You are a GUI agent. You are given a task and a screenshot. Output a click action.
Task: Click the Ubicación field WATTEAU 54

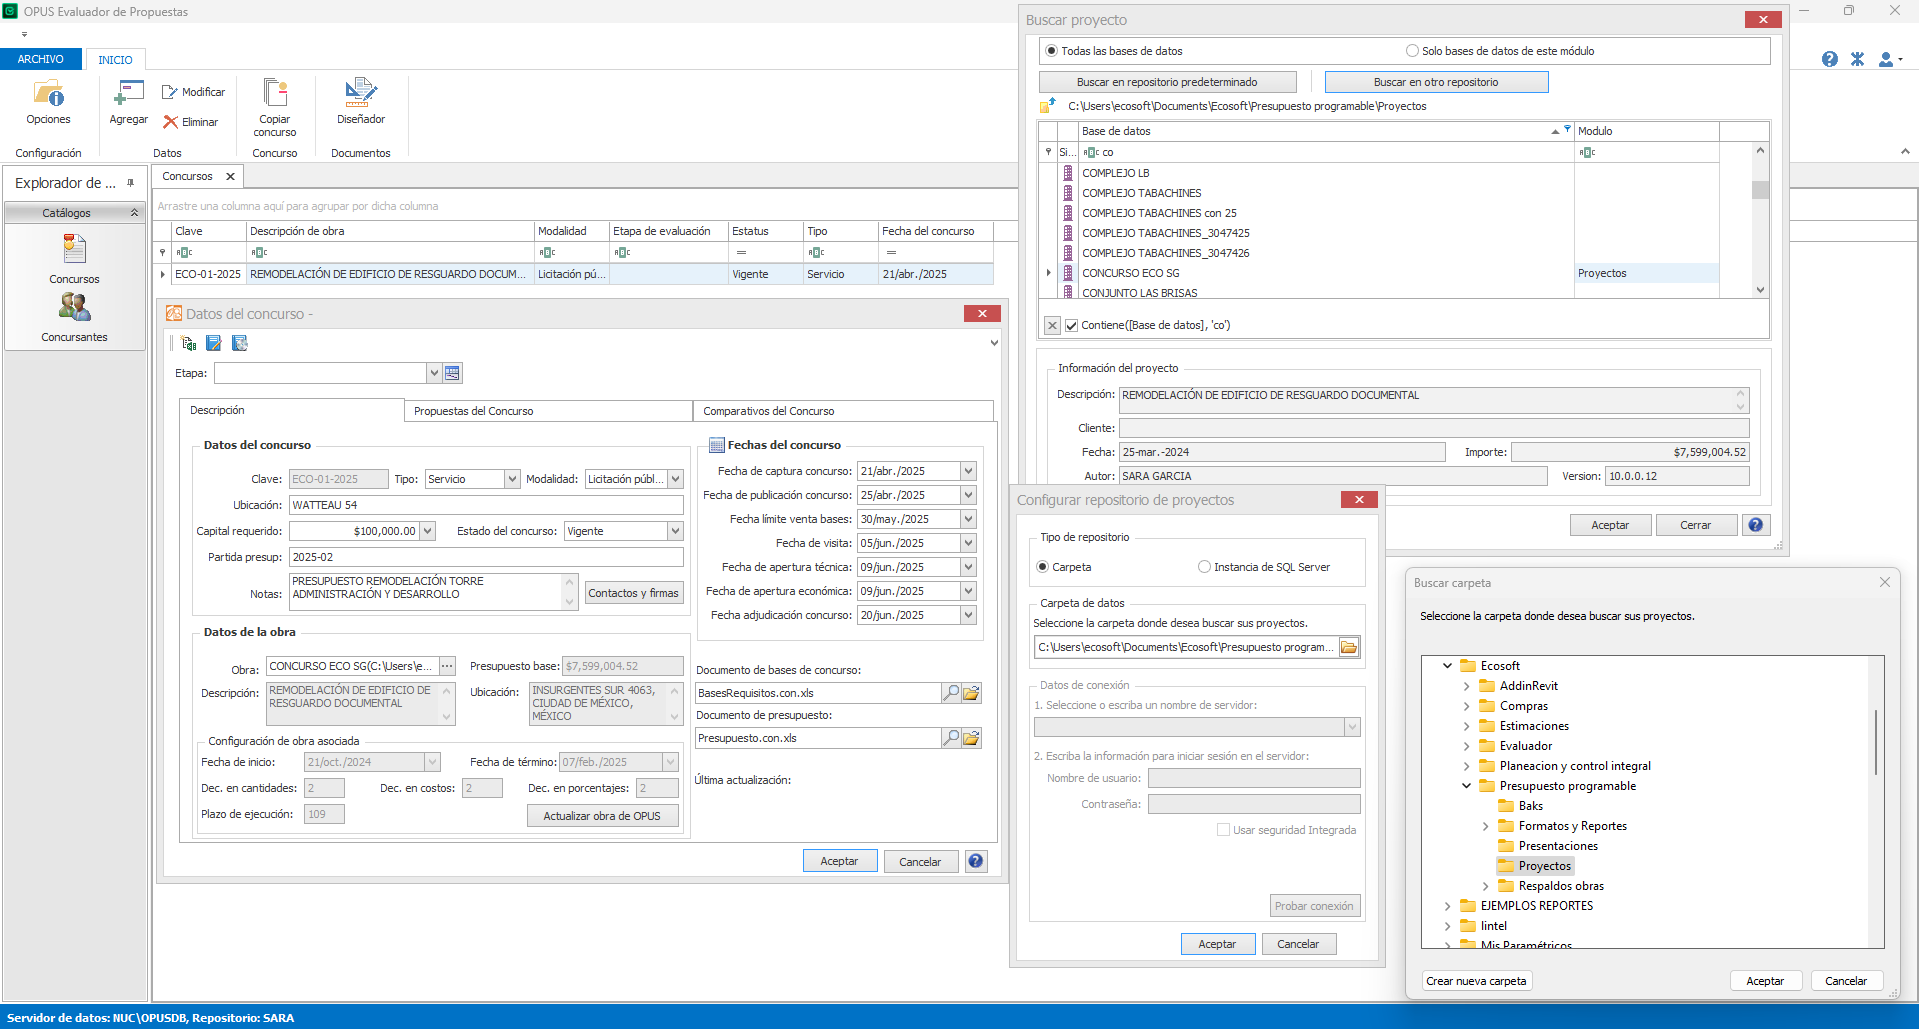pos(486,505)
